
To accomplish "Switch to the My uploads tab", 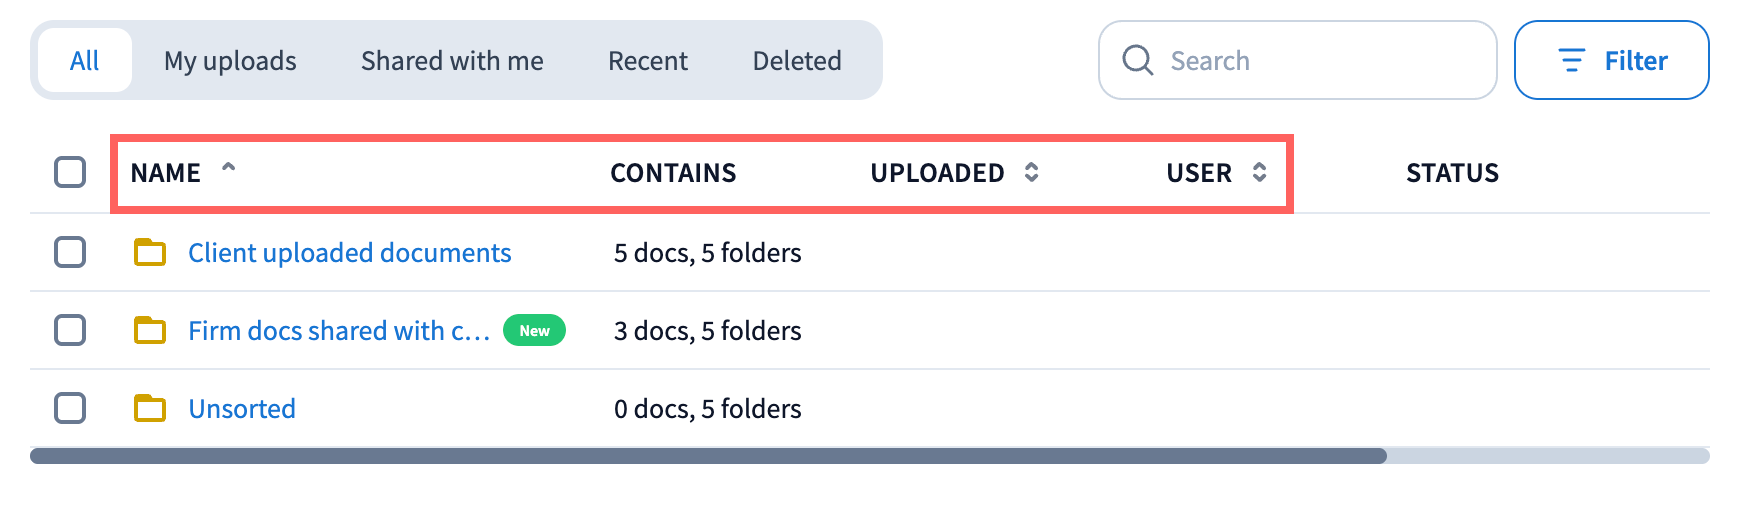I will click(x=230, y=61).
